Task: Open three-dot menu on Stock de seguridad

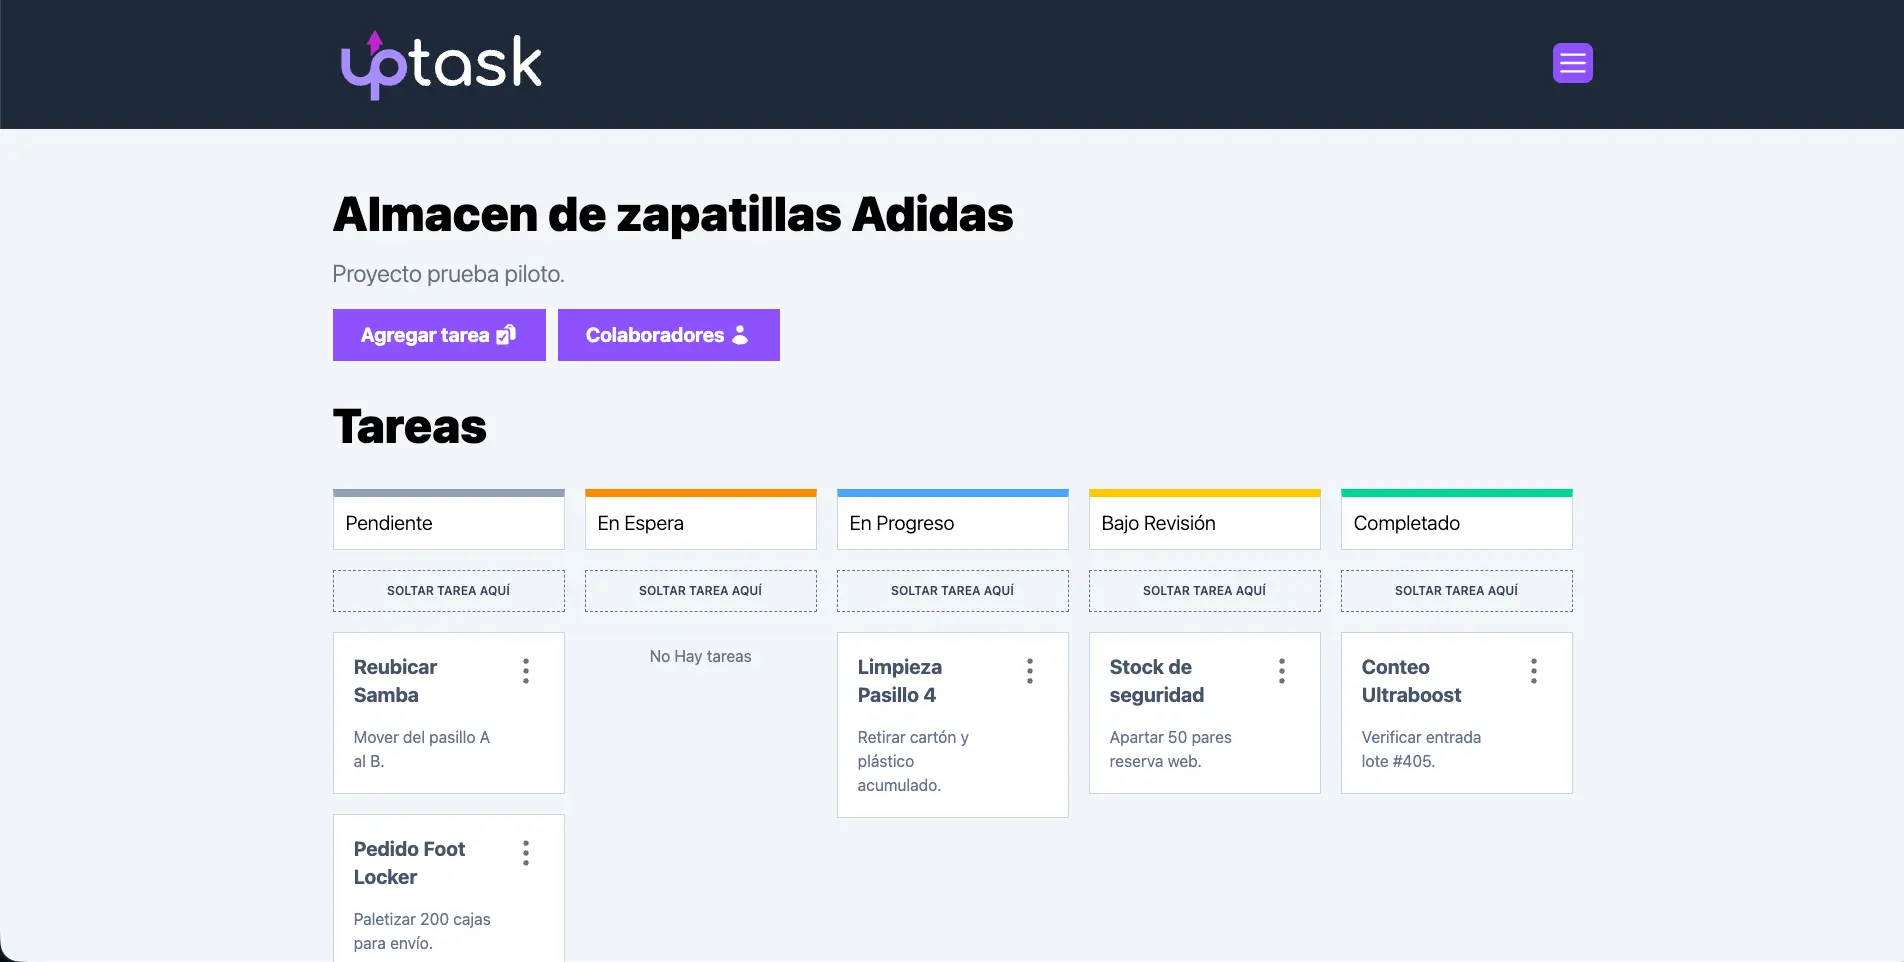Action: [x=1281, y=671]
